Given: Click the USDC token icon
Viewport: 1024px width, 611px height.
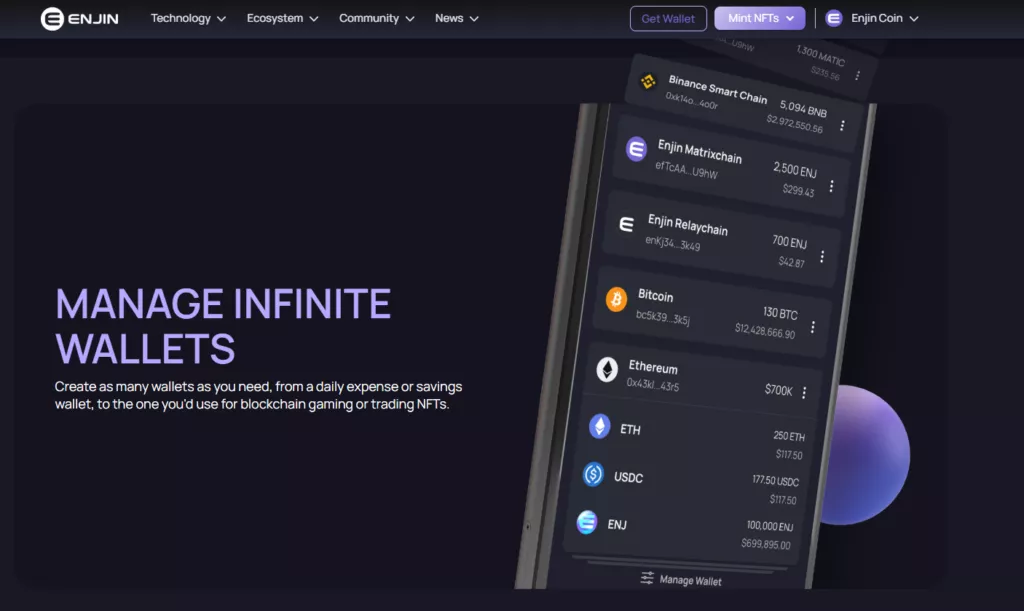Looking at the screenshot, I should tap(593, 475).
